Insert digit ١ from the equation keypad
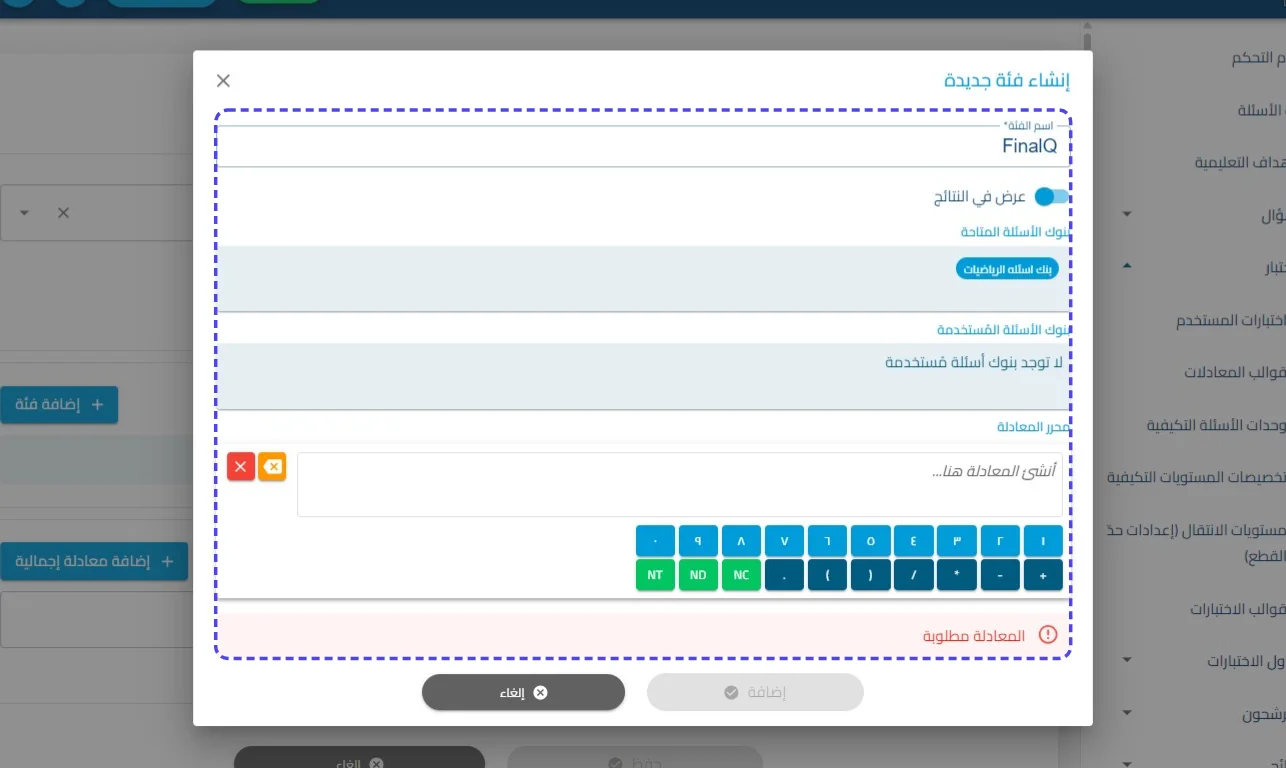Screen dimensions: 1286x768 click(1043, 541)
